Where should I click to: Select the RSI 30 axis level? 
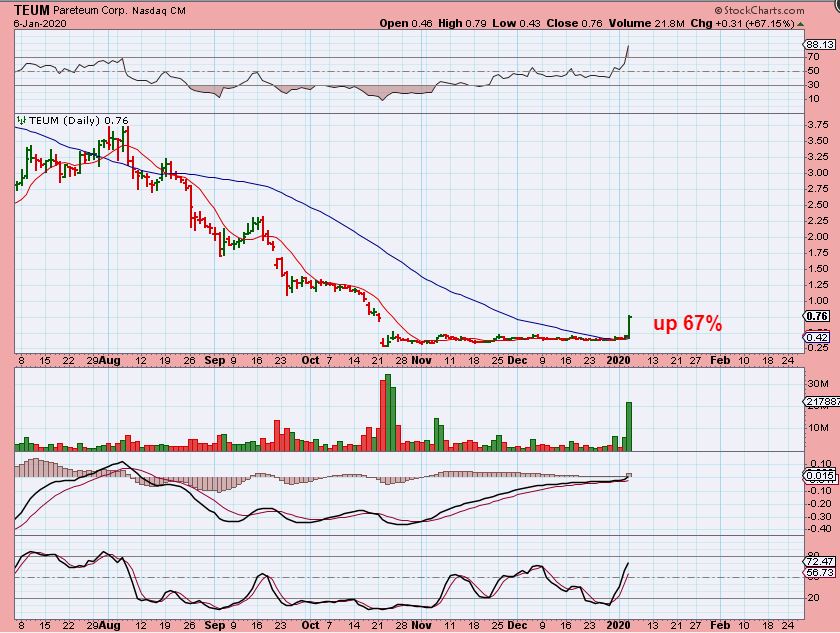click(x=813, y=85)
